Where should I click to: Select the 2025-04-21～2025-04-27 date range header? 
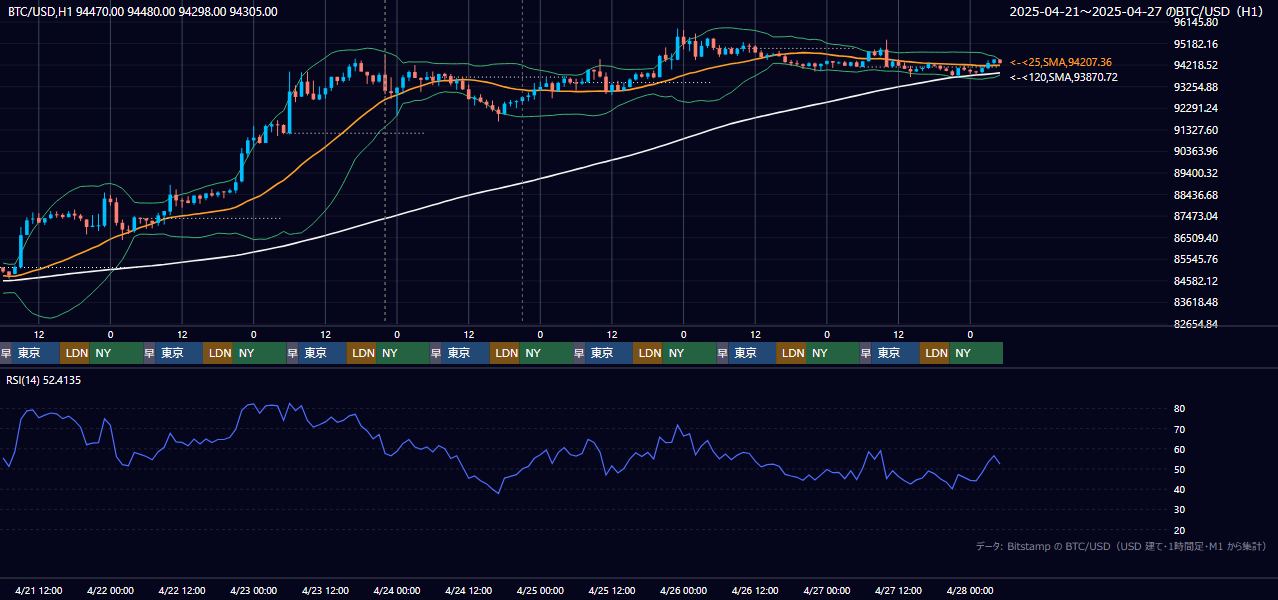click(x=1139, y=11)
